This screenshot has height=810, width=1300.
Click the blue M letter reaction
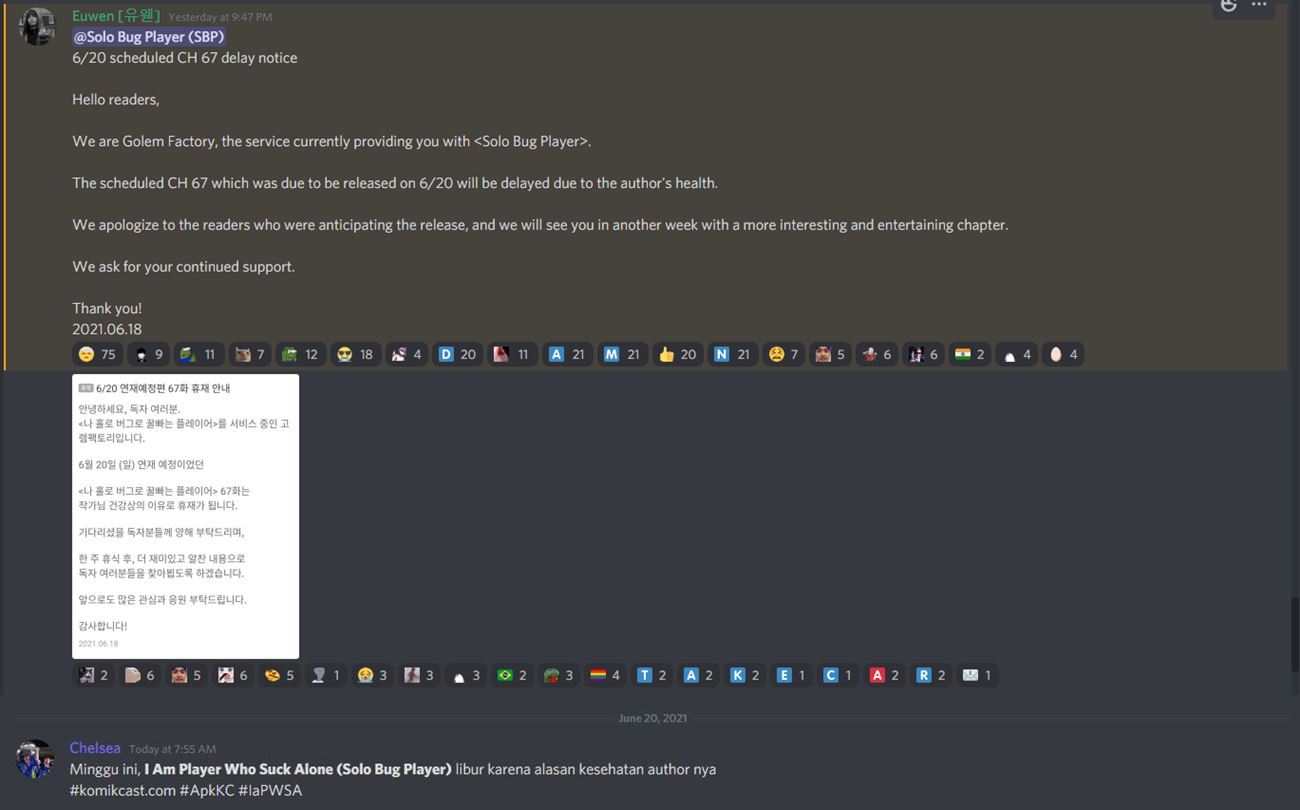(622, 354)
